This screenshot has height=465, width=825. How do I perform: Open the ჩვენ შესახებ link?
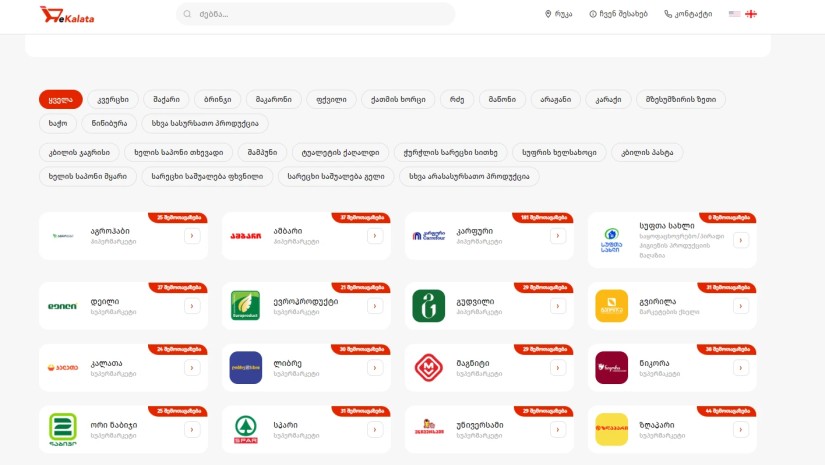(619, 14)
